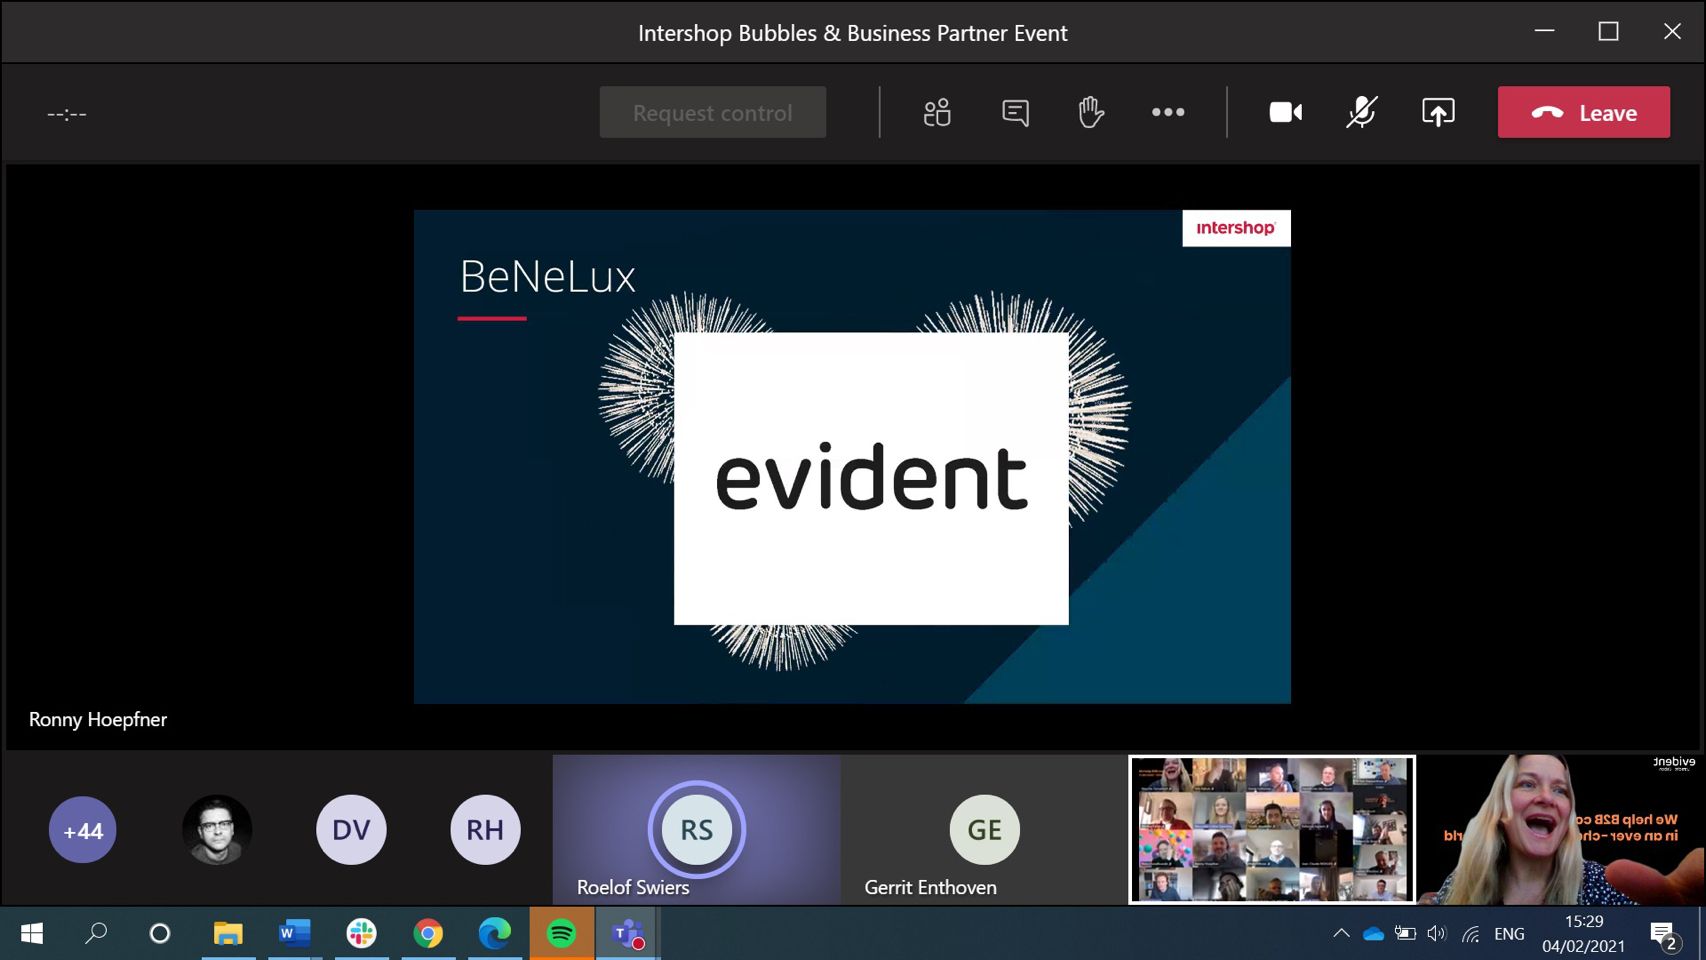This screenshot has width=1706, height=960.
Task: Open Google Chrome from taskbar
Action: coord(428,934)
